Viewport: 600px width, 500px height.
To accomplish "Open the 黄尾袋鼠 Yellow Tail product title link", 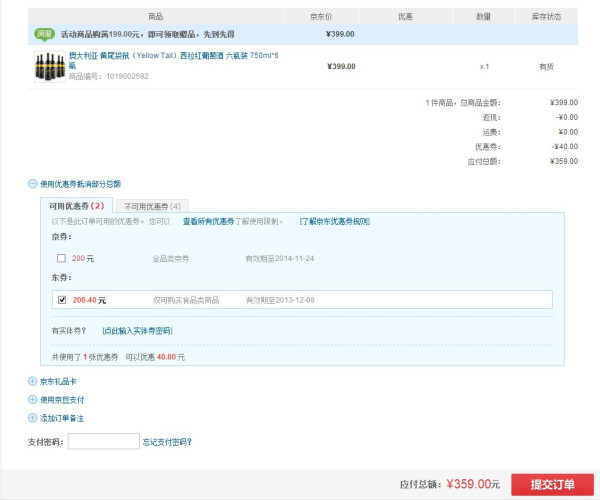I will [x=173, y=60].
